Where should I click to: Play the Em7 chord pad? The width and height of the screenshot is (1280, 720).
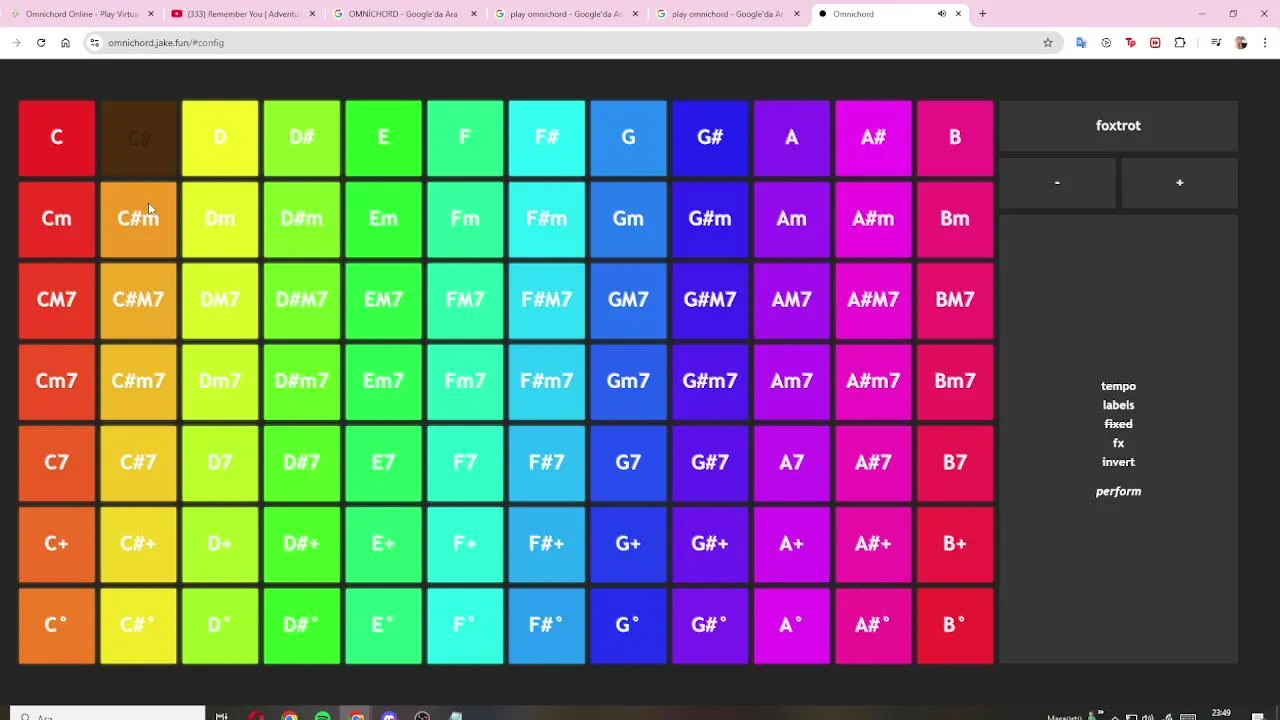point(383,381)
